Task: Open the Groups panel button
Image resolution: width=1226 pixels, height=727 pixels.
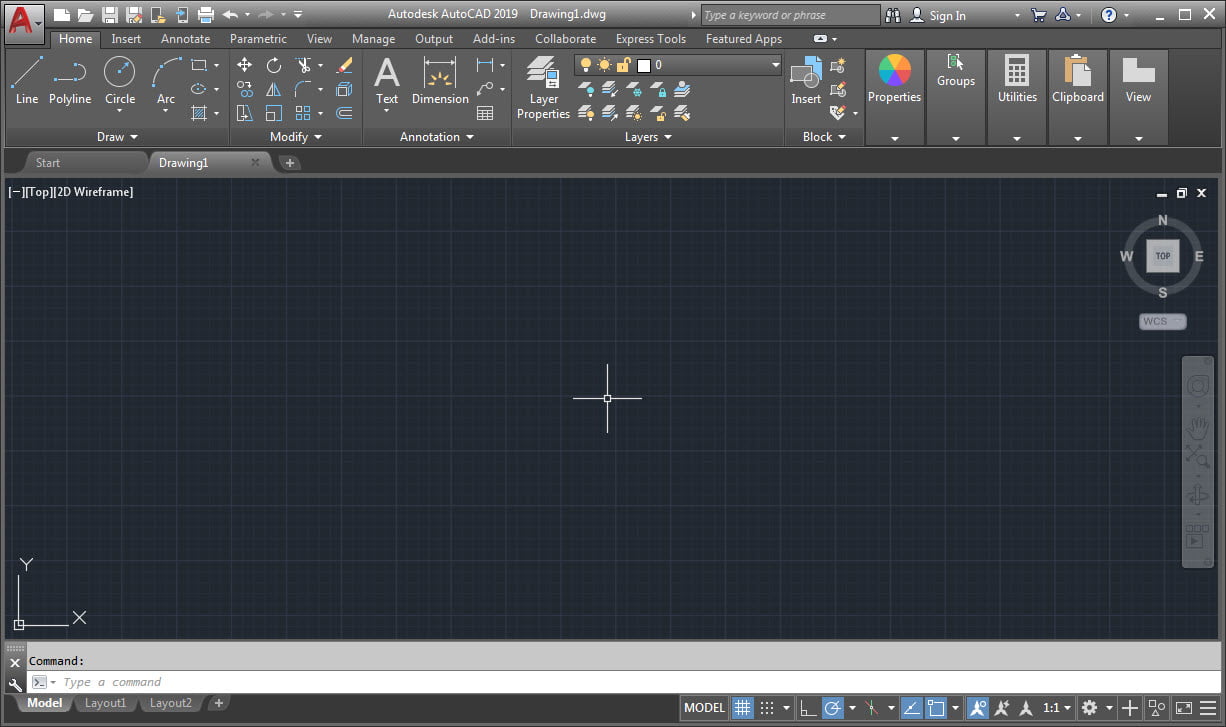Action: (x=956, y=97)
